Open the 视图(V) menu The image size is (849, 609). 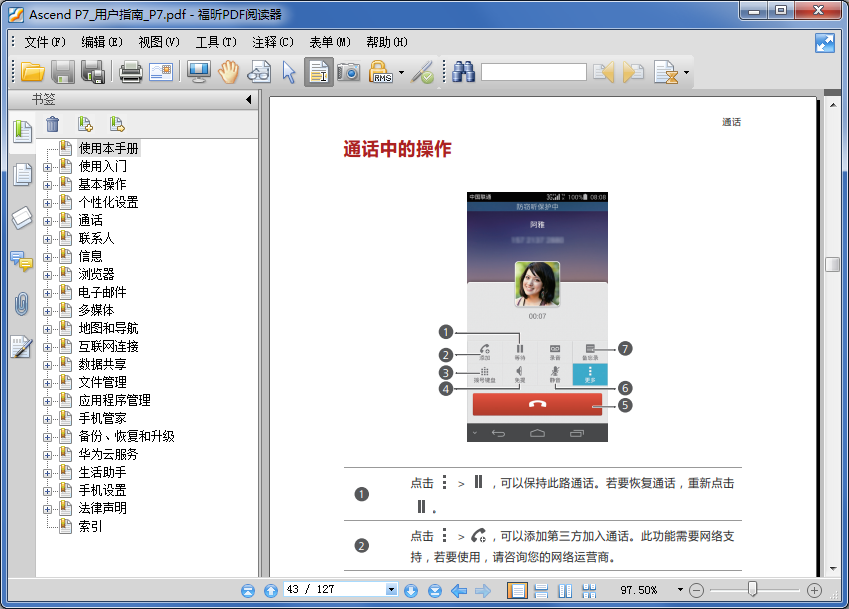pos(159,42)
